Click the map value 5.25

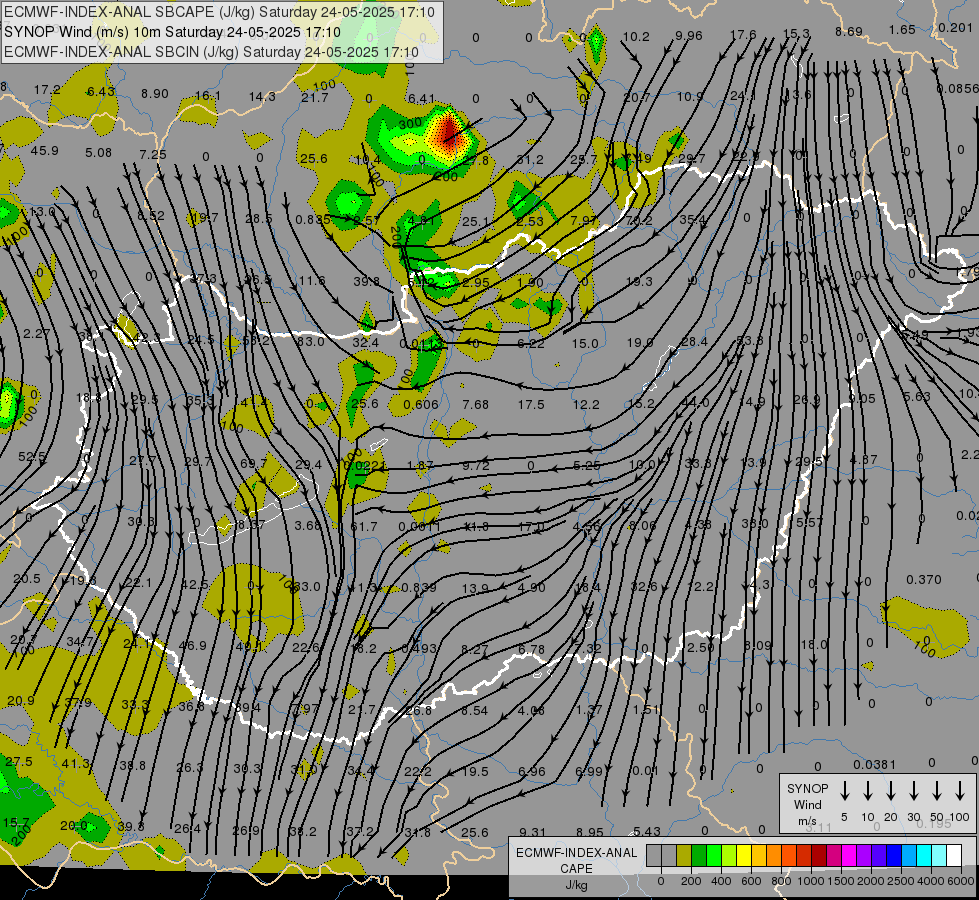[587, 465]
